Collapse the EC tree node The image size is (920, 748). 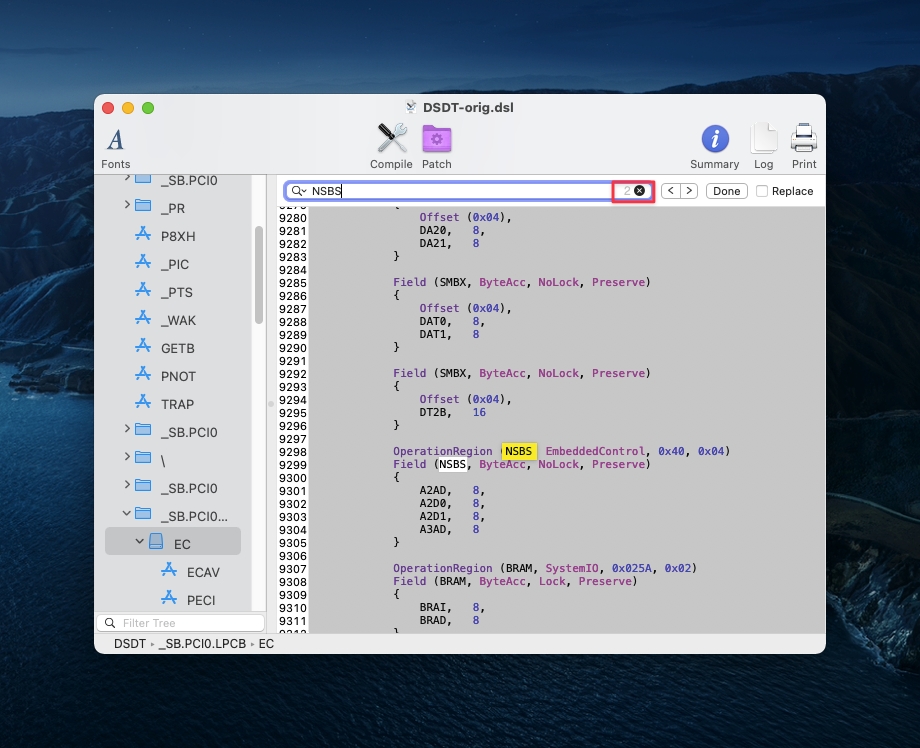coord(139,543)
